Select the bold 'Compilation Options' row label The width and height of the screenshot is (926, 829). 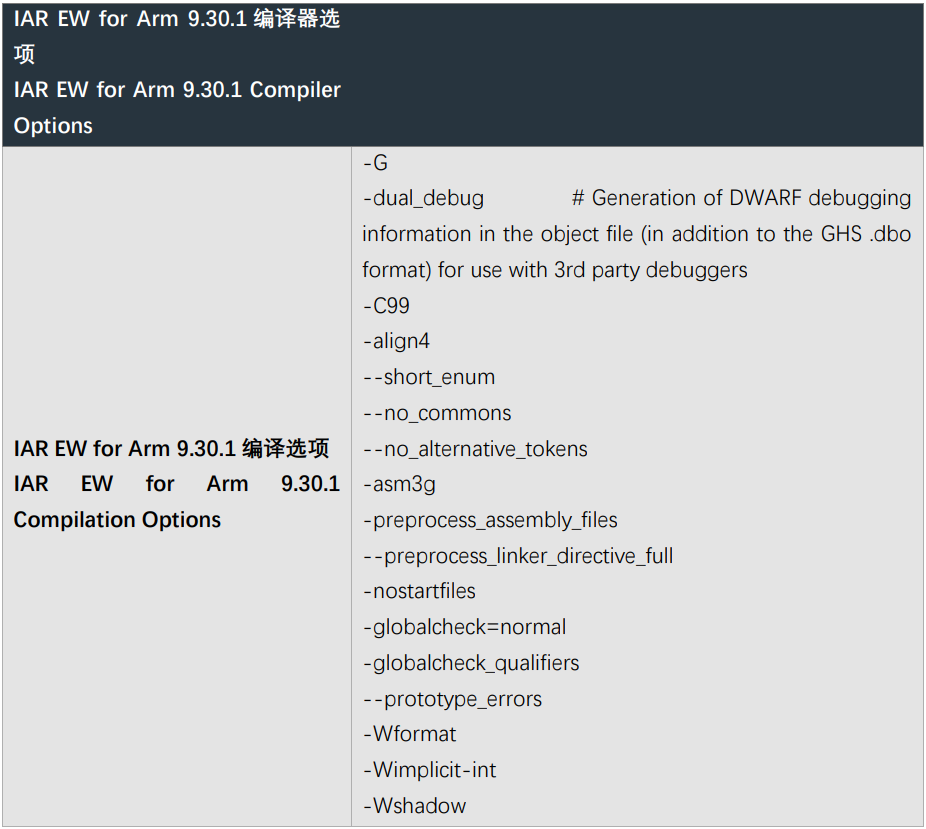117,520
